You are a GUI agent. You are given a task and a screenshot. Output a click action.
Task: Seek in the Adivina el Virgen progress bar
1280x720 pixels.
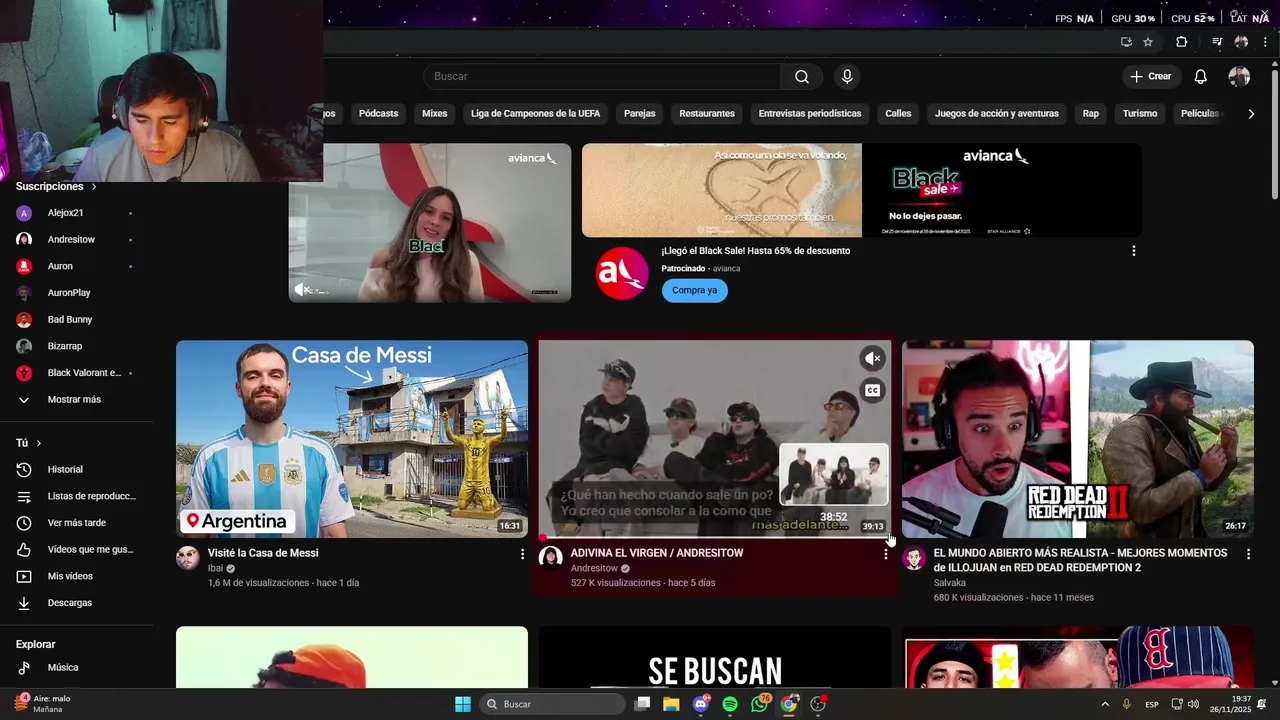pyautogui.click(x=715, y=537)
